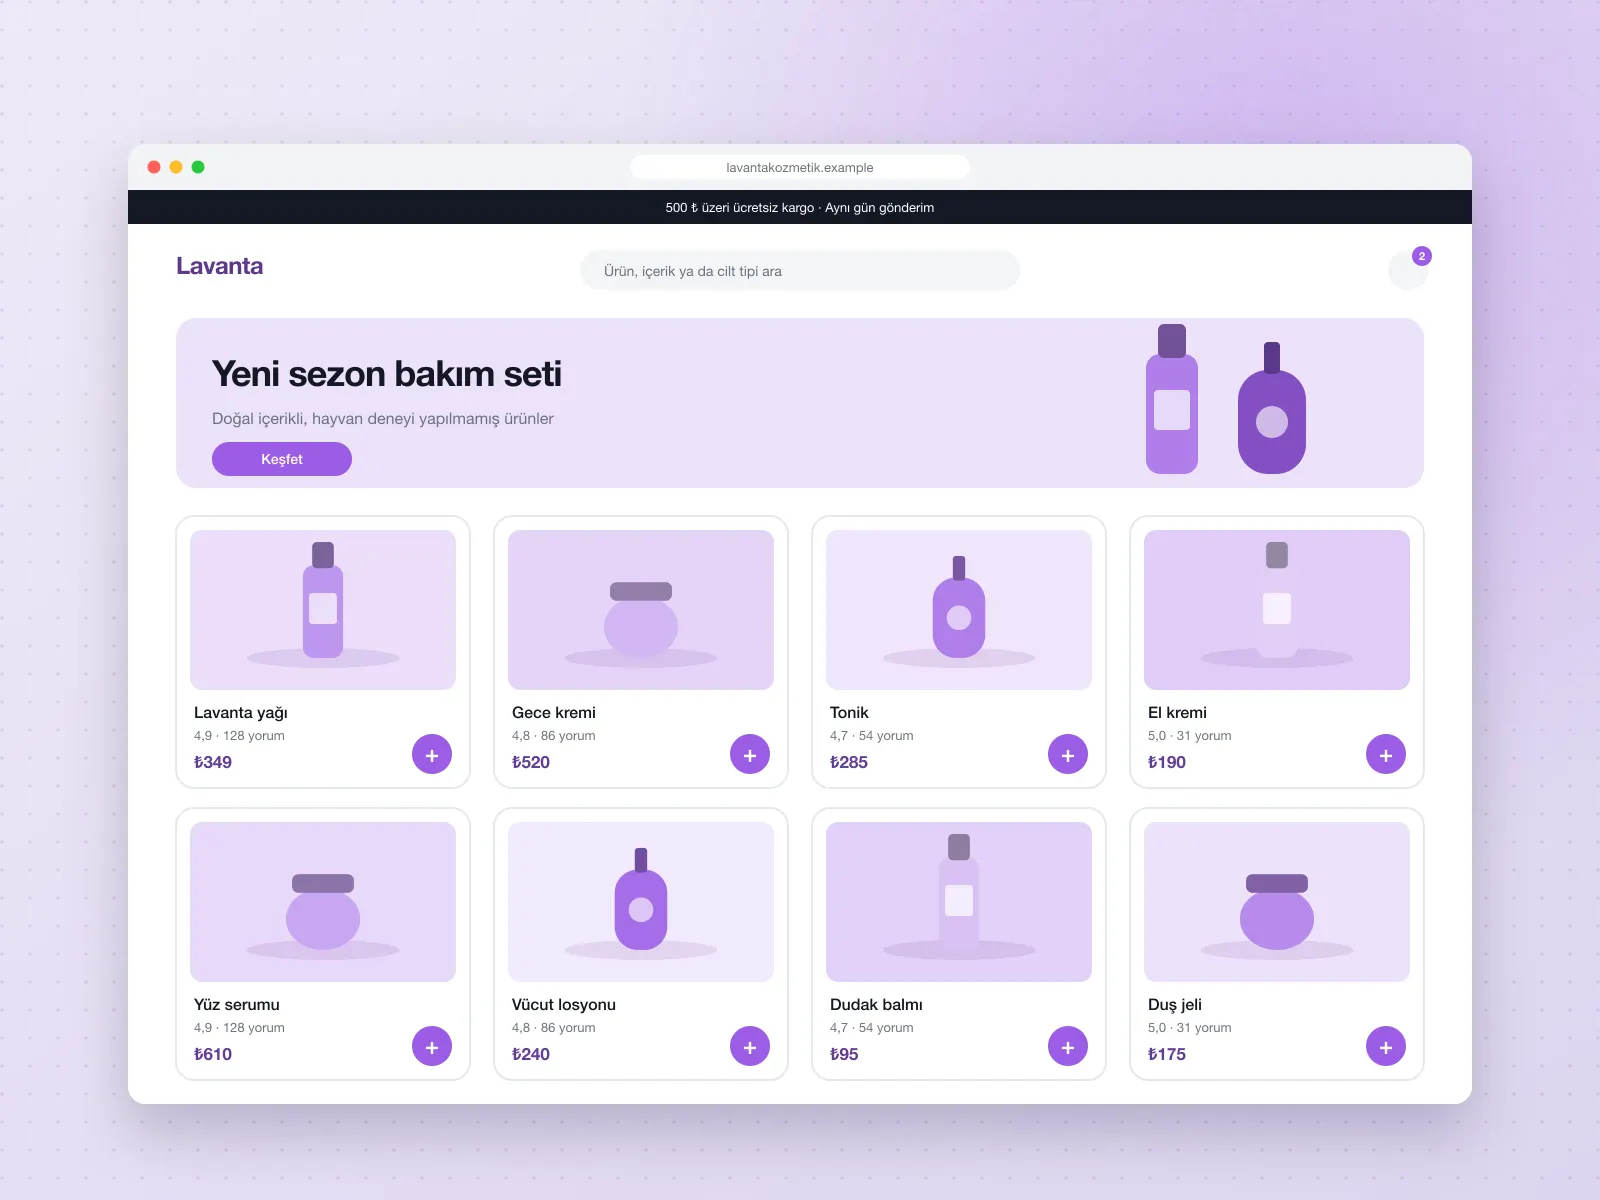Click the ₺349 price

click(213, 762)
